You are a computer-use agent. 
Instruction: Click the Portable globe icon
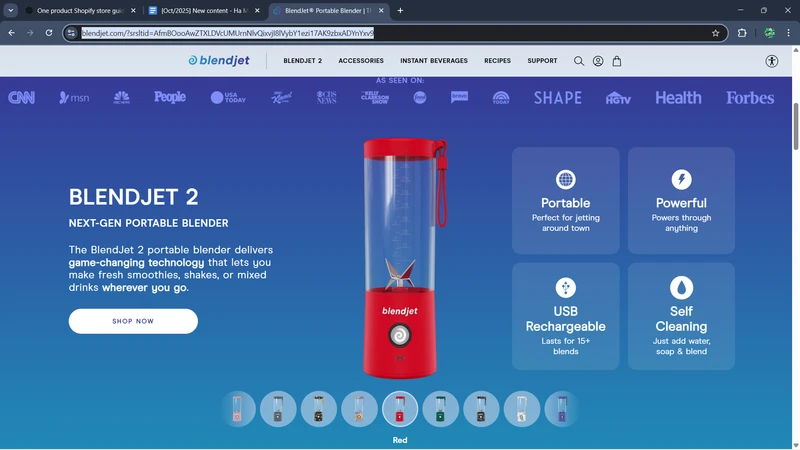565,180
